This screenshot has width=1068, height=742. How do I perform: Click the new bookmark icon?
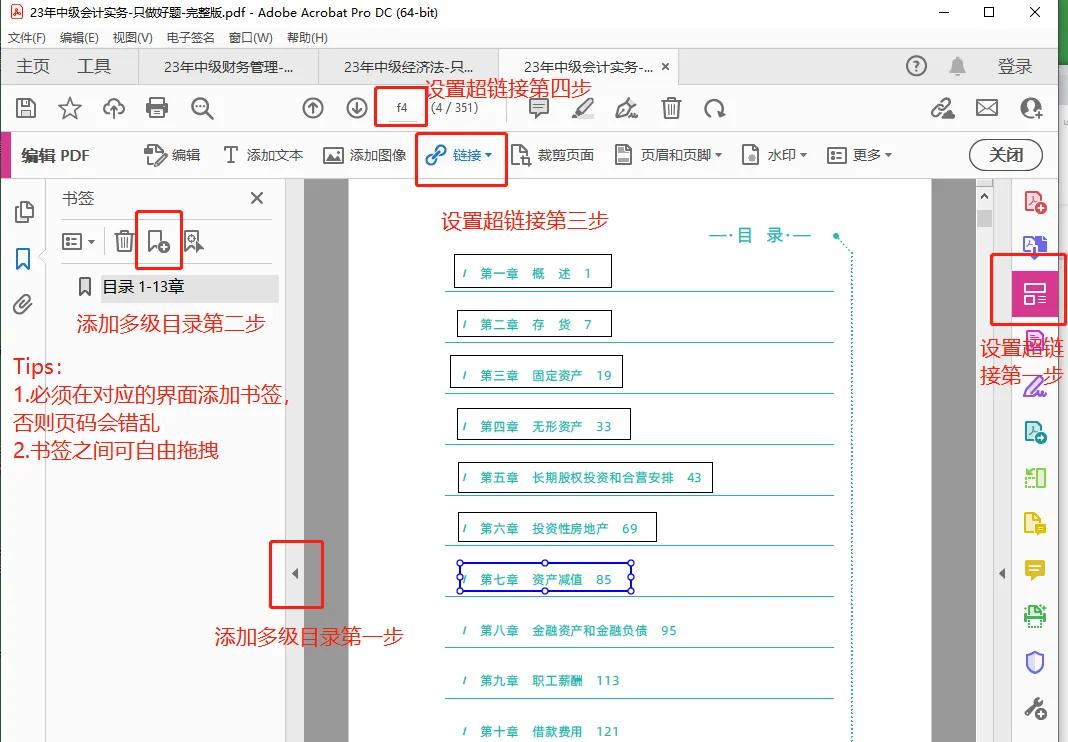pos(158,241)
